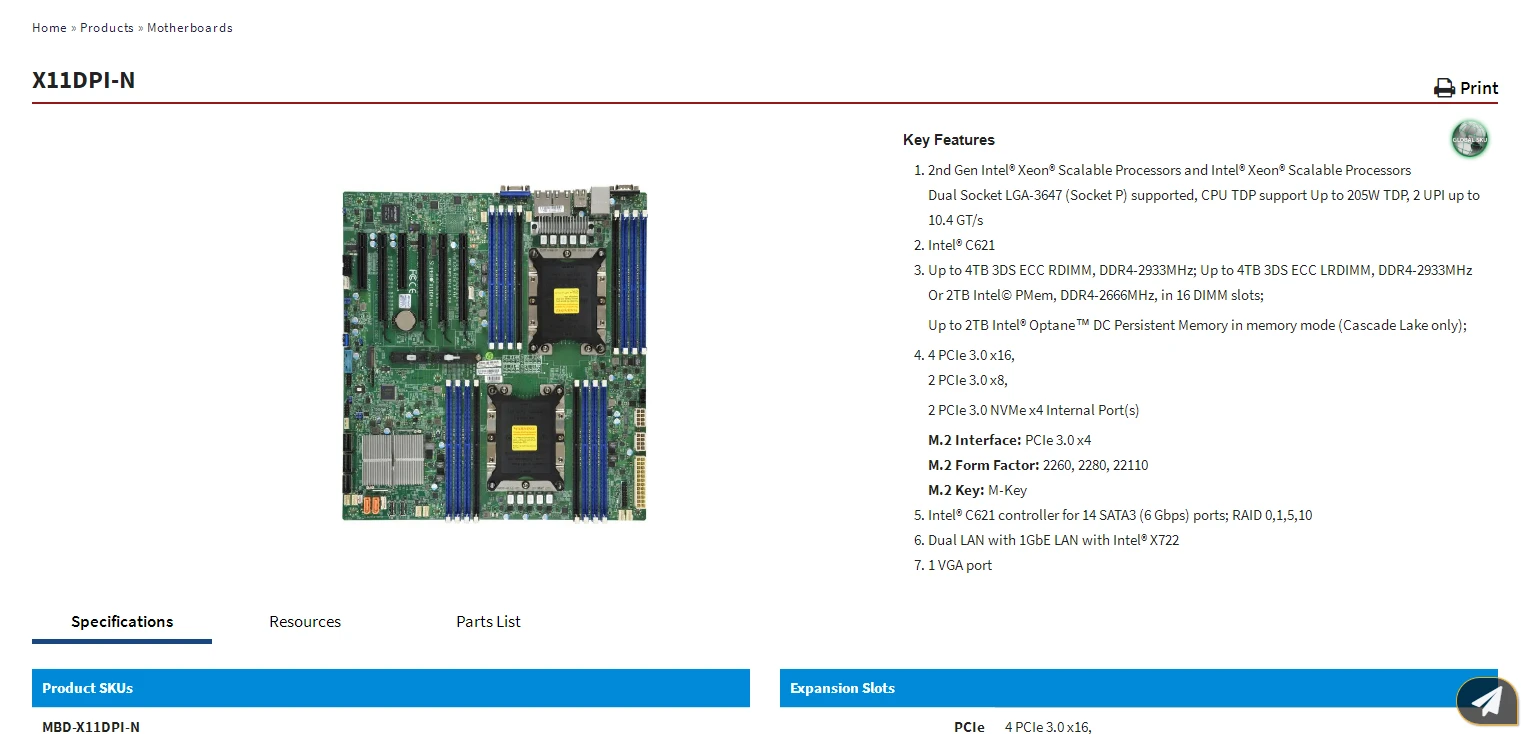This screenshot has height=734, width=1527.
Task: Select the MBD-X11DPI-N SKU entry
Action: [x=91, y=727]
